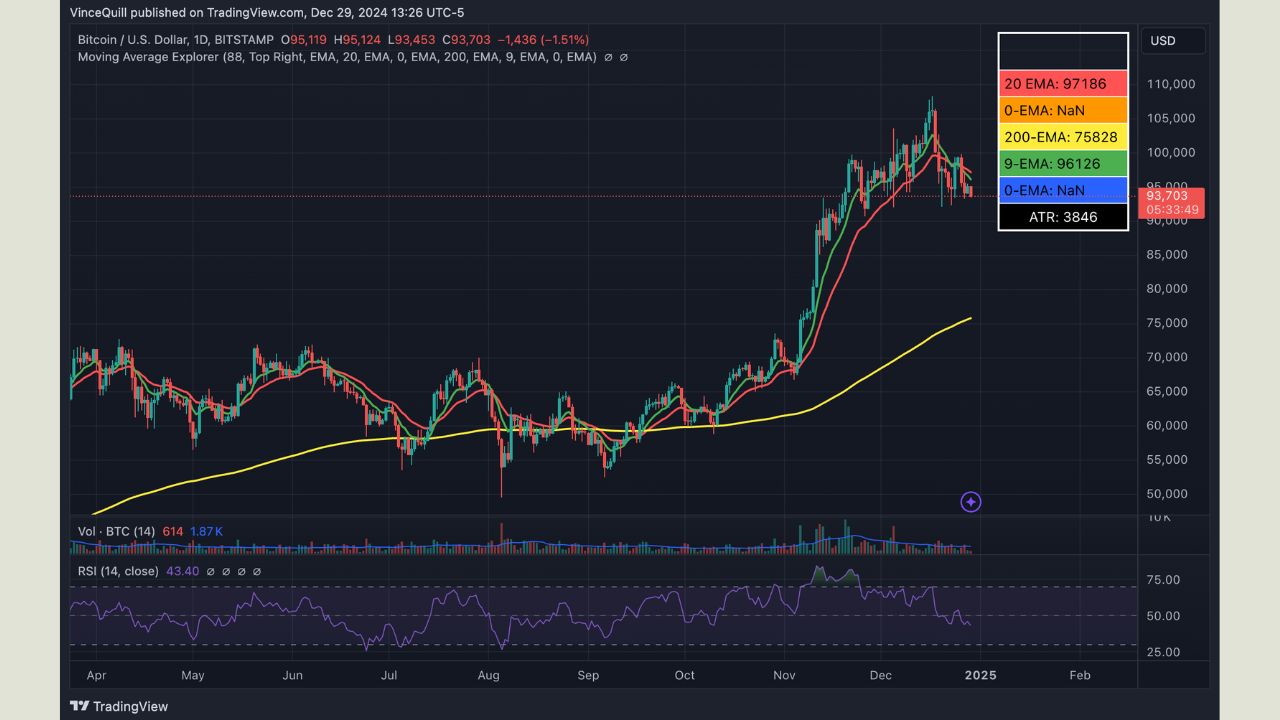Click the 65,000 price axis label
Screen dimensions: 1280x720
coord(1166,391)
